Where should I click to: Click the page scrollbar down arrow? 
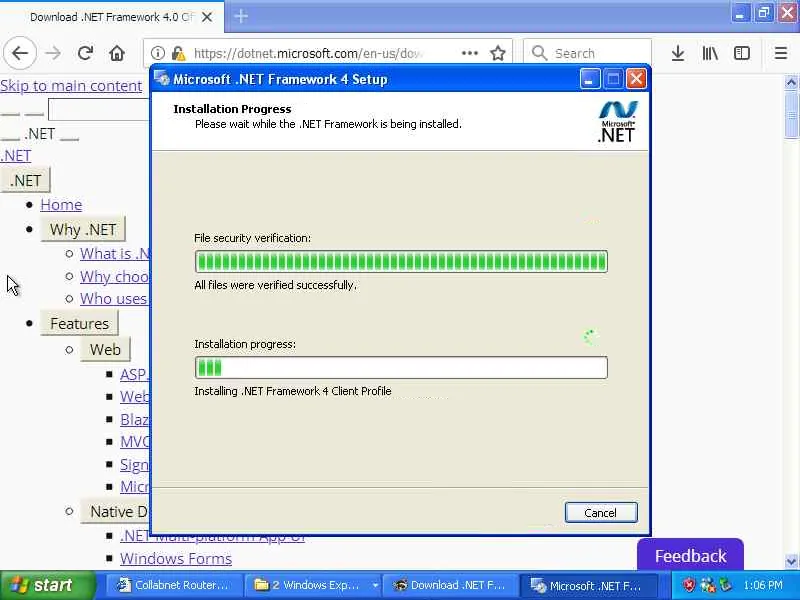click(x=791, y=561)
